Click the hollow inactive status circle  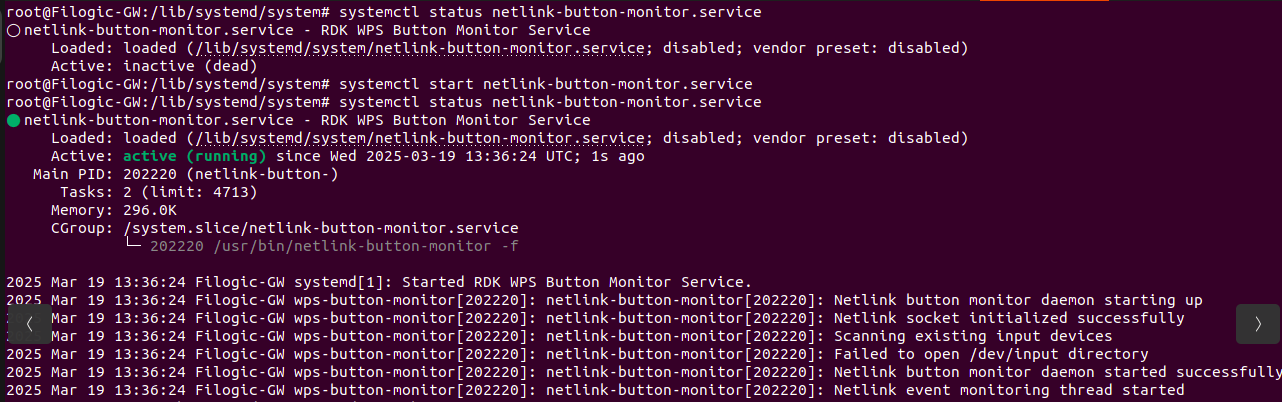[13, 31]
